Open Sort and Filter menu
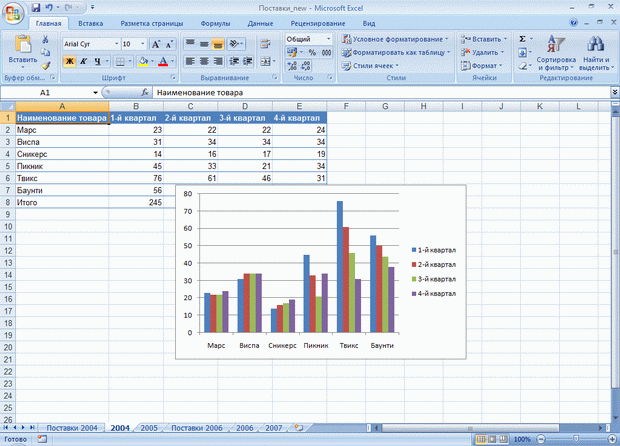The width and height of the screenshot is (620, 446). click(556, 53)
